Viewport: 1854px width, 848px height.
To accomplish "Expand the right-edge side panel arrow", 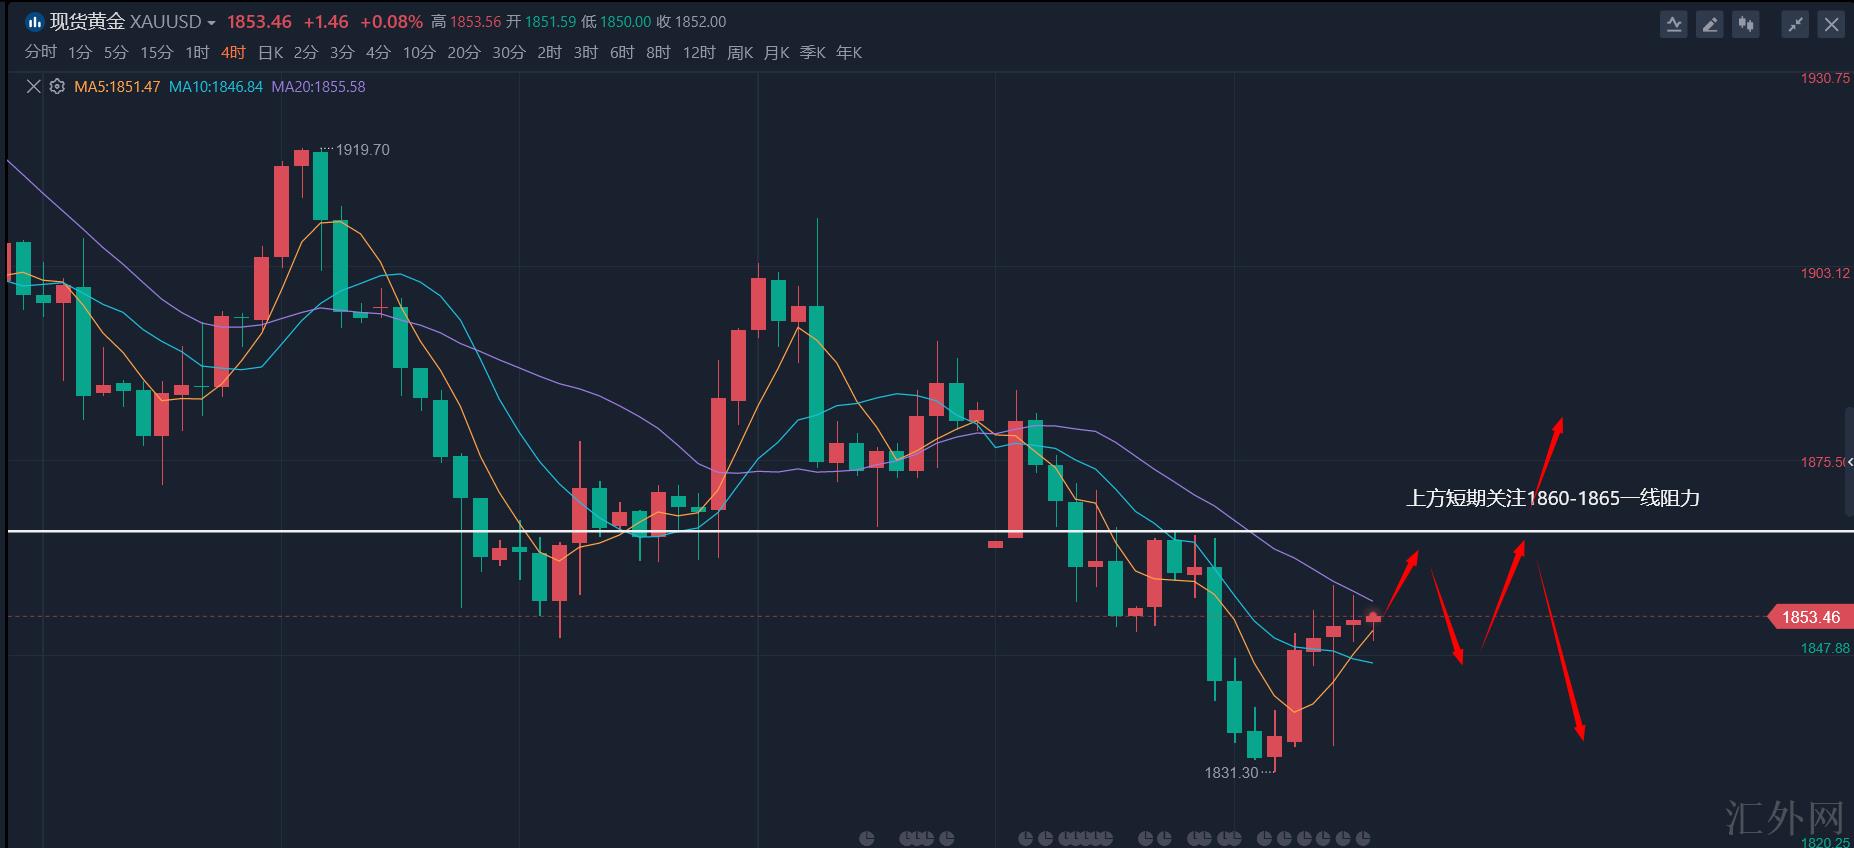I will [1849, 462].
